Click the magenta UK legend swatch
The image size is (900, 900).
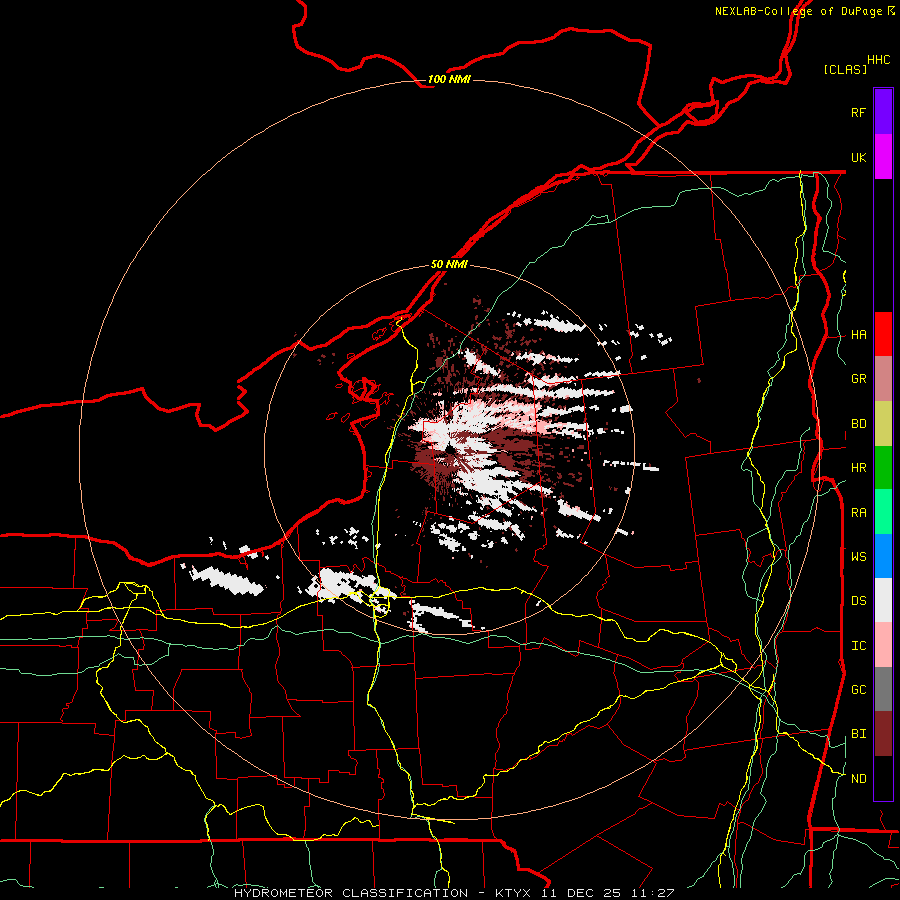883,157
